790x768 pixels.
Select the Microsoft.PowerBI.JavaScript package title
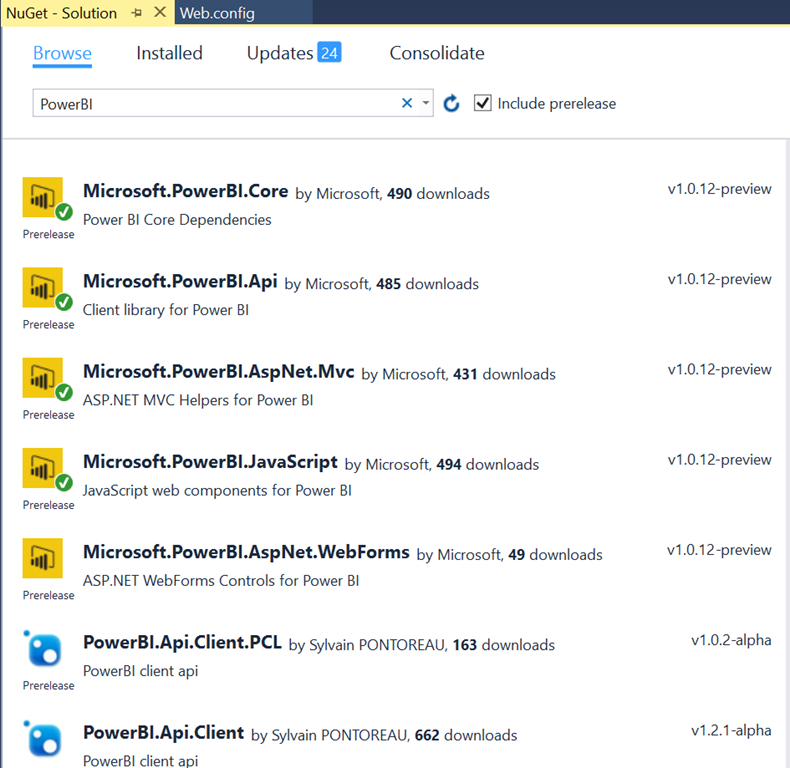point(210,462)
